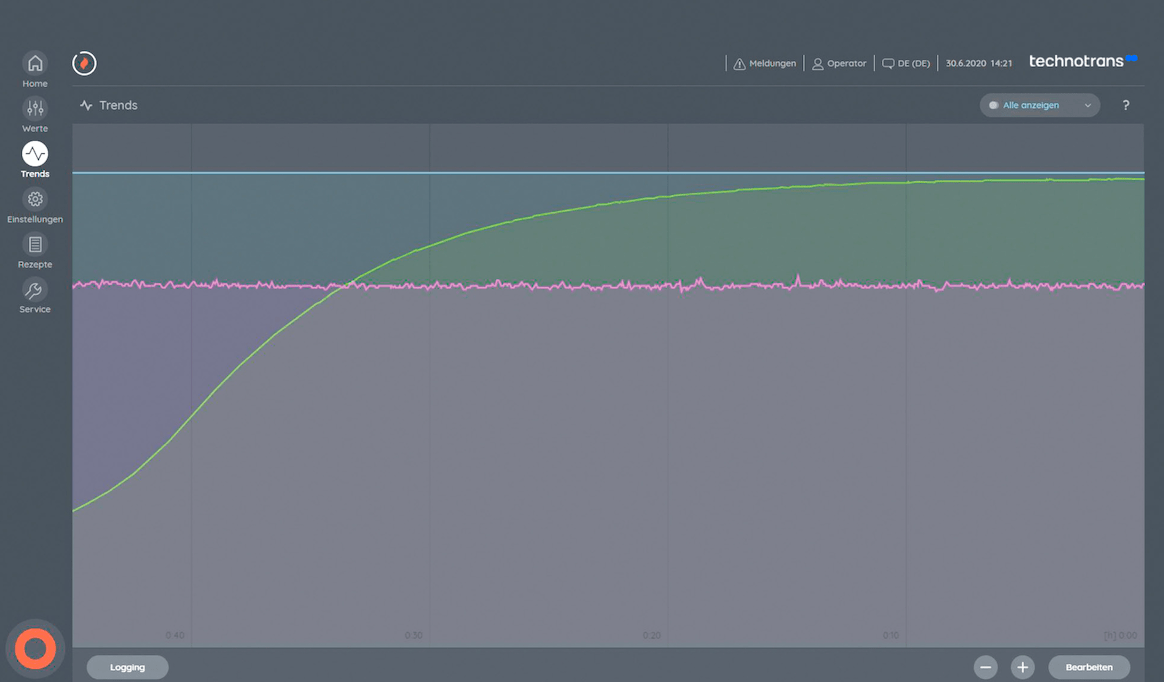The image size is (1164, 682).
Task: Click the question mark help icon
Action: (1125, 105)
